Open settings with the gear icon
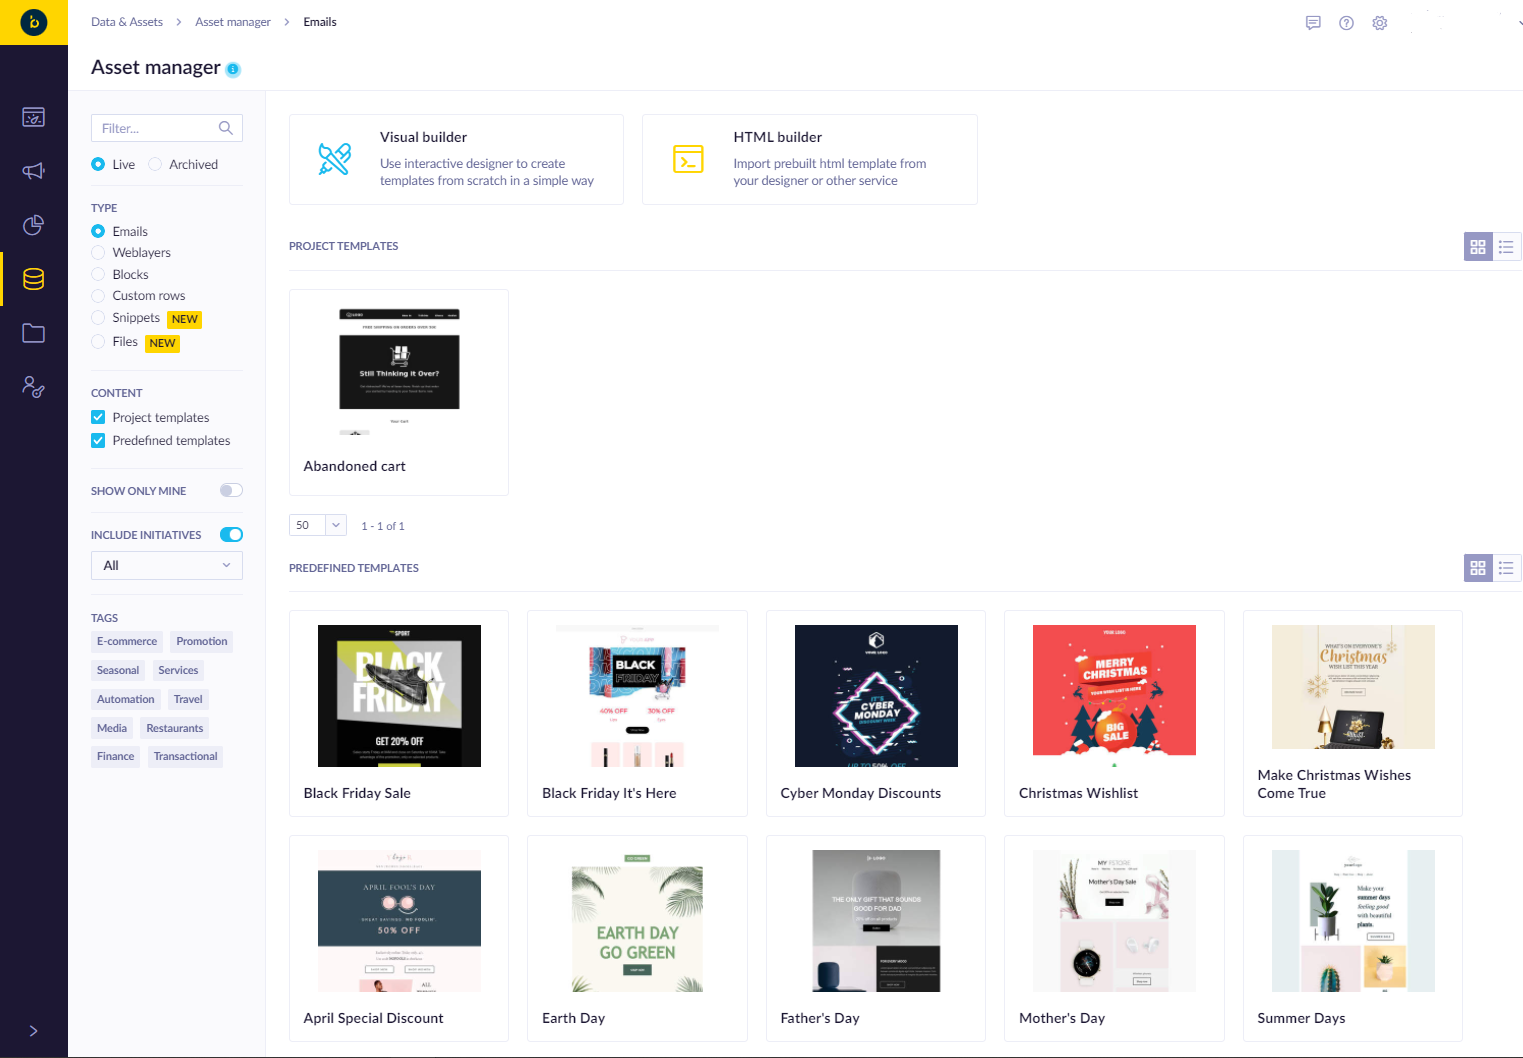Image resolution: width=1523 pixels, height=1058 pixels. [x=1379, y=22]
